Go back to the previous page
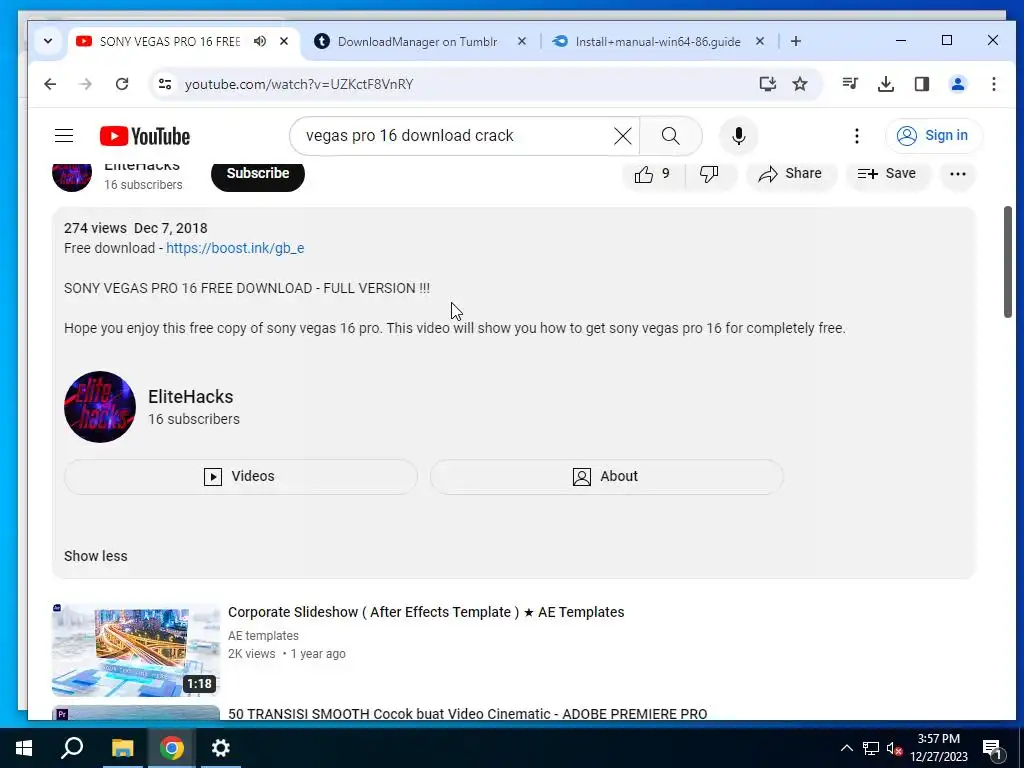 tap(50, 84)
